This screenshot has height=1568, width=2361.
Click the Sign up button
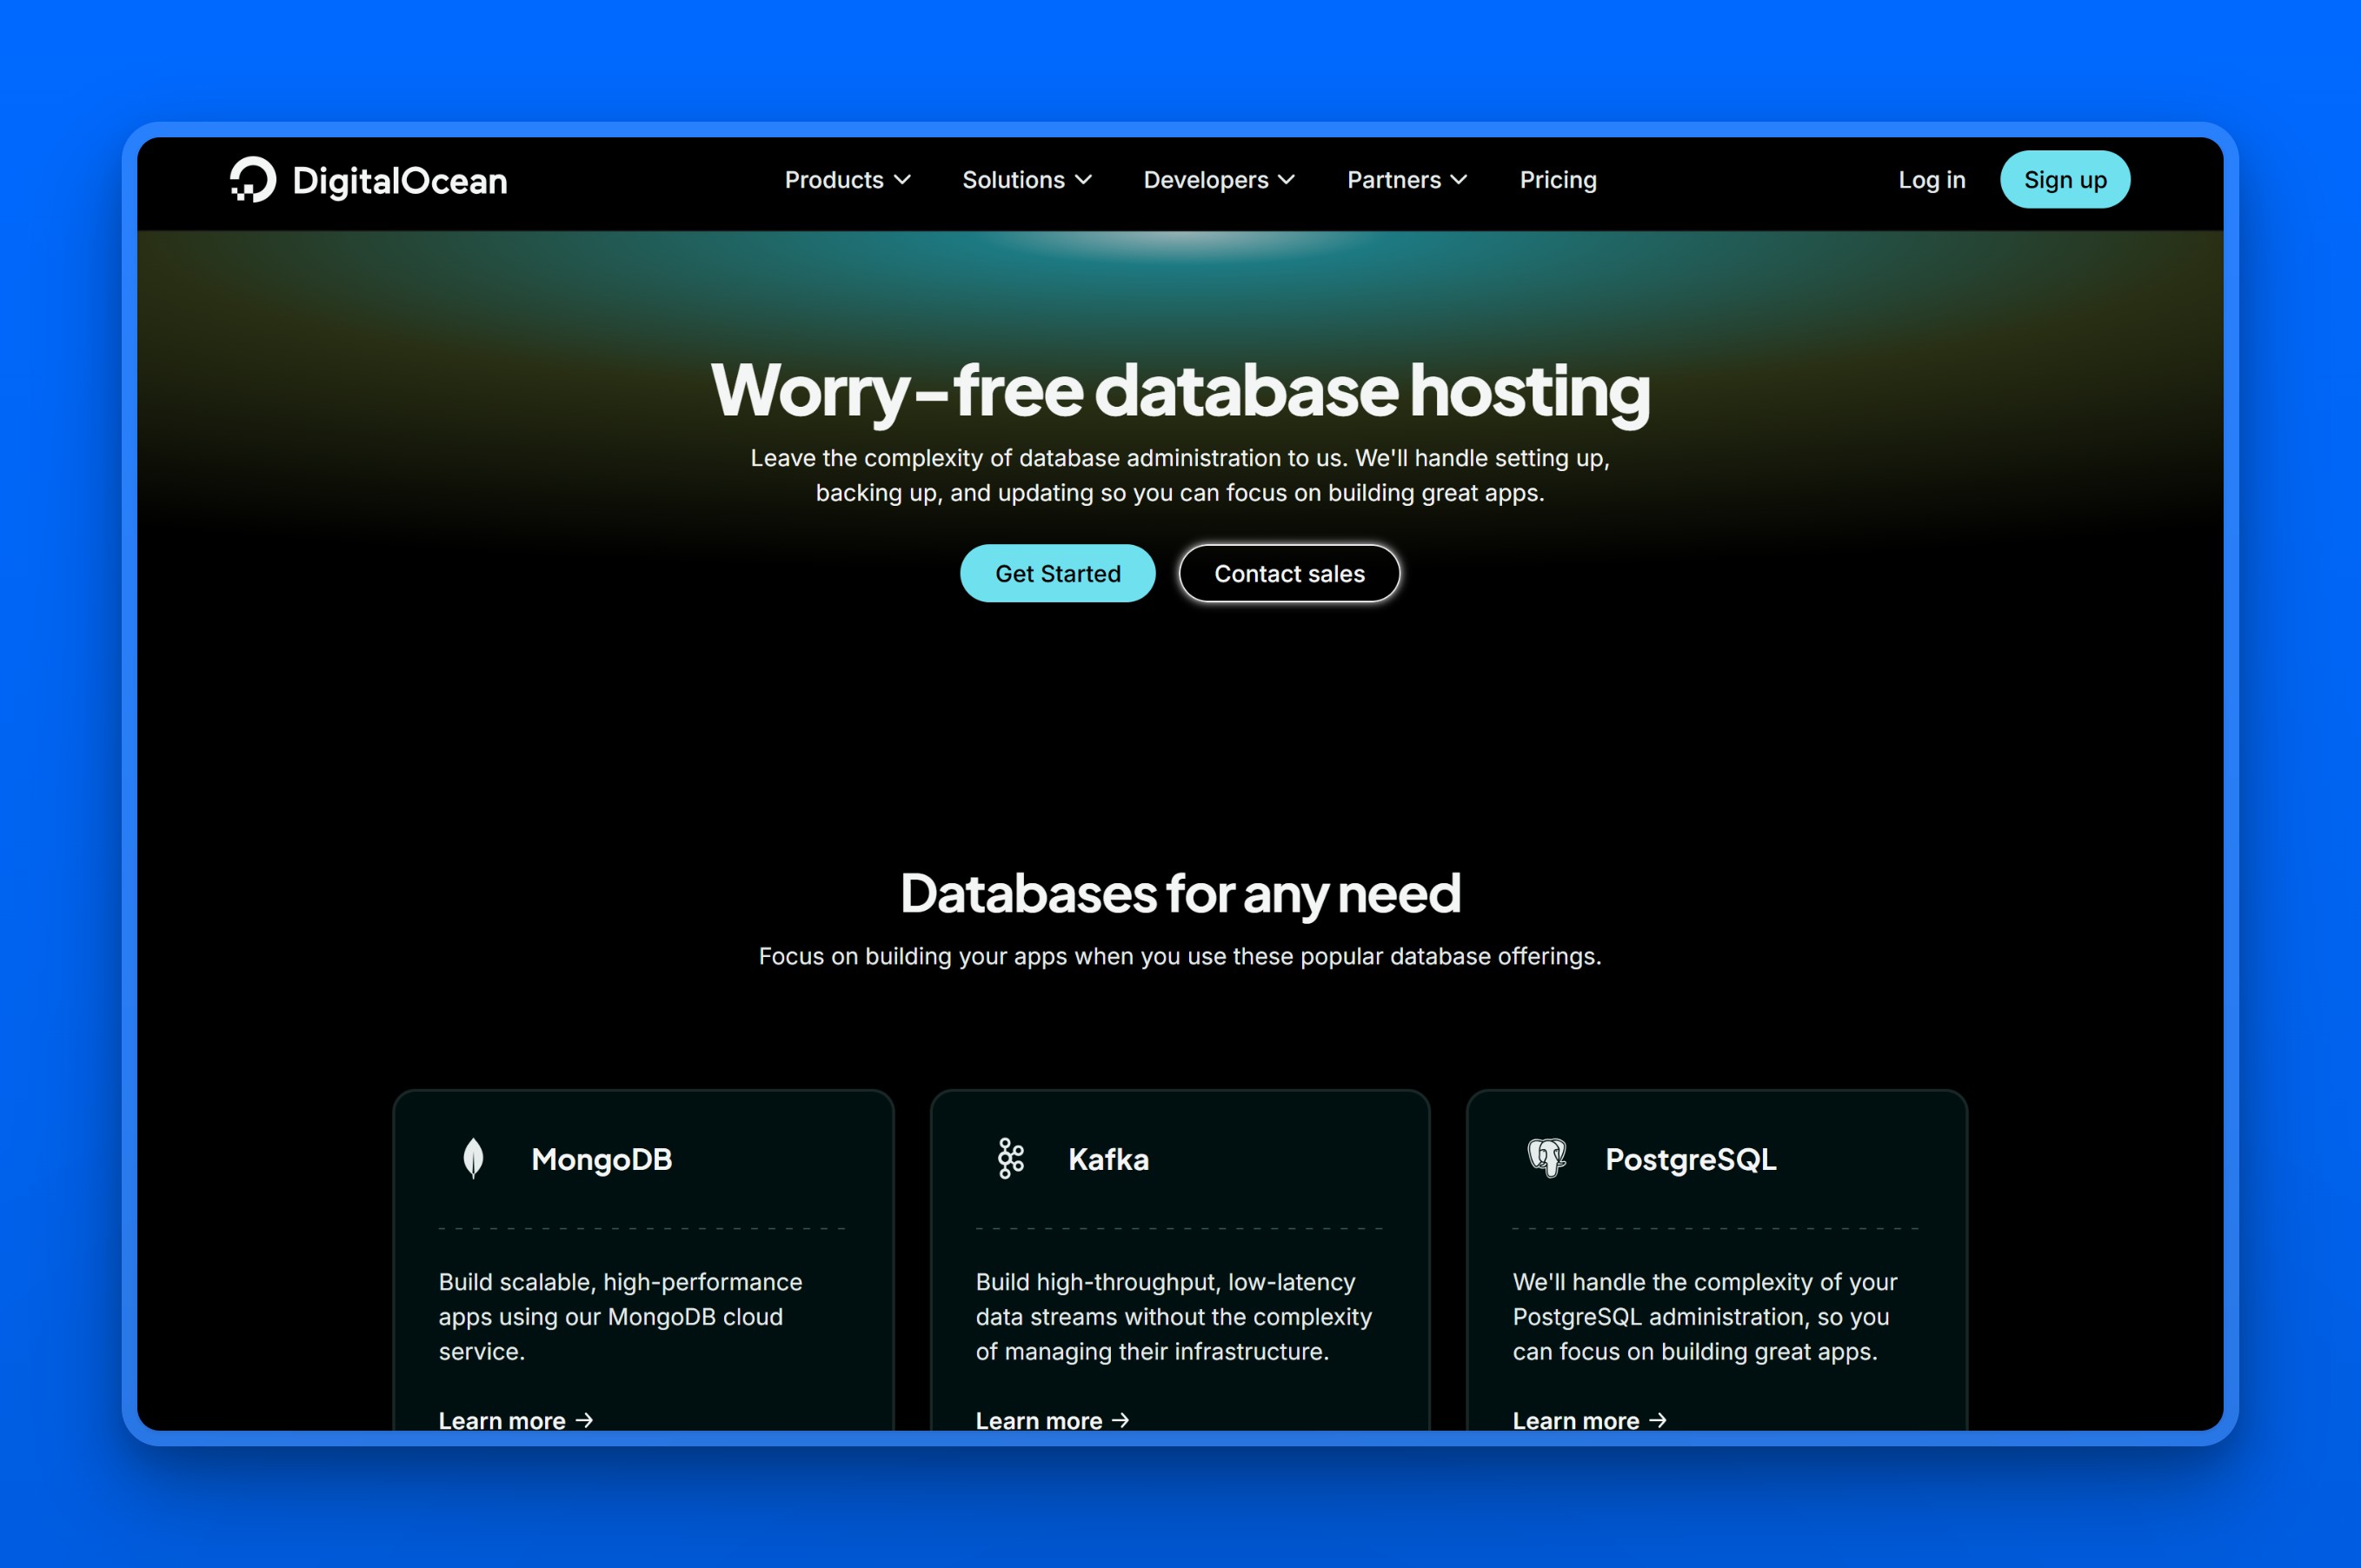pyautogui.click(x=2065, y=180)
